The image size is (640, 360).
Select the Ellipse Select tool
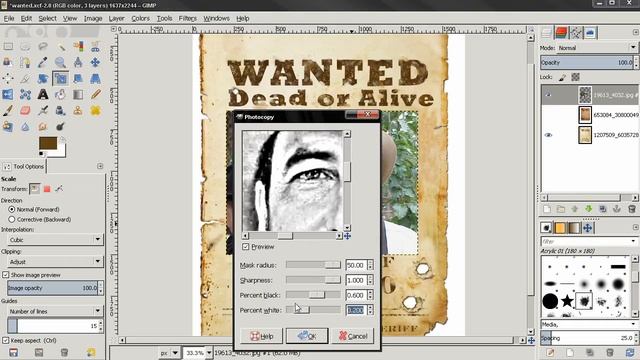(x=25, y=47)
